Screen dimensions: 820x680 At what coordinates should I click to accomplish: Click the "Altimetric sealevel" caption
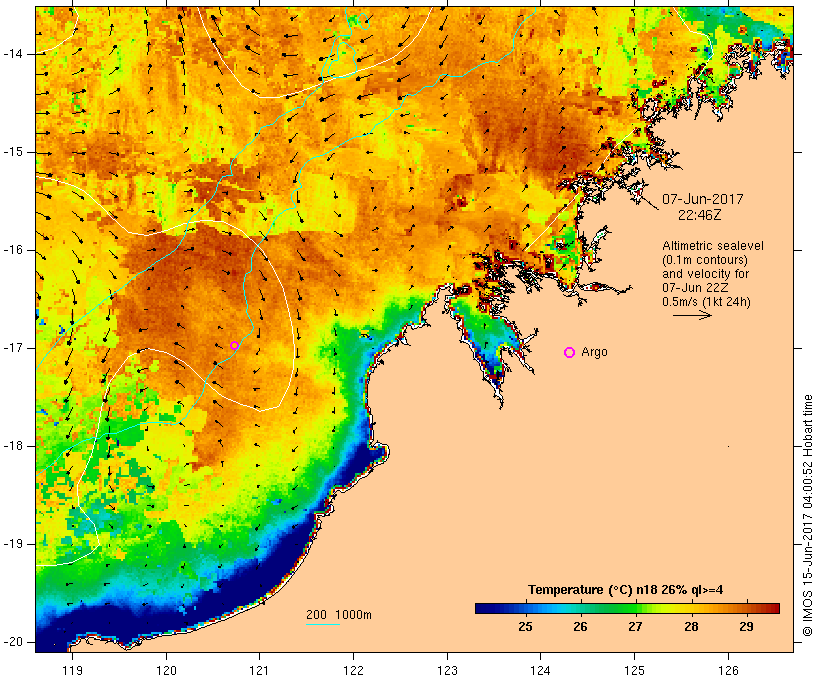click(x=713, y=246)
